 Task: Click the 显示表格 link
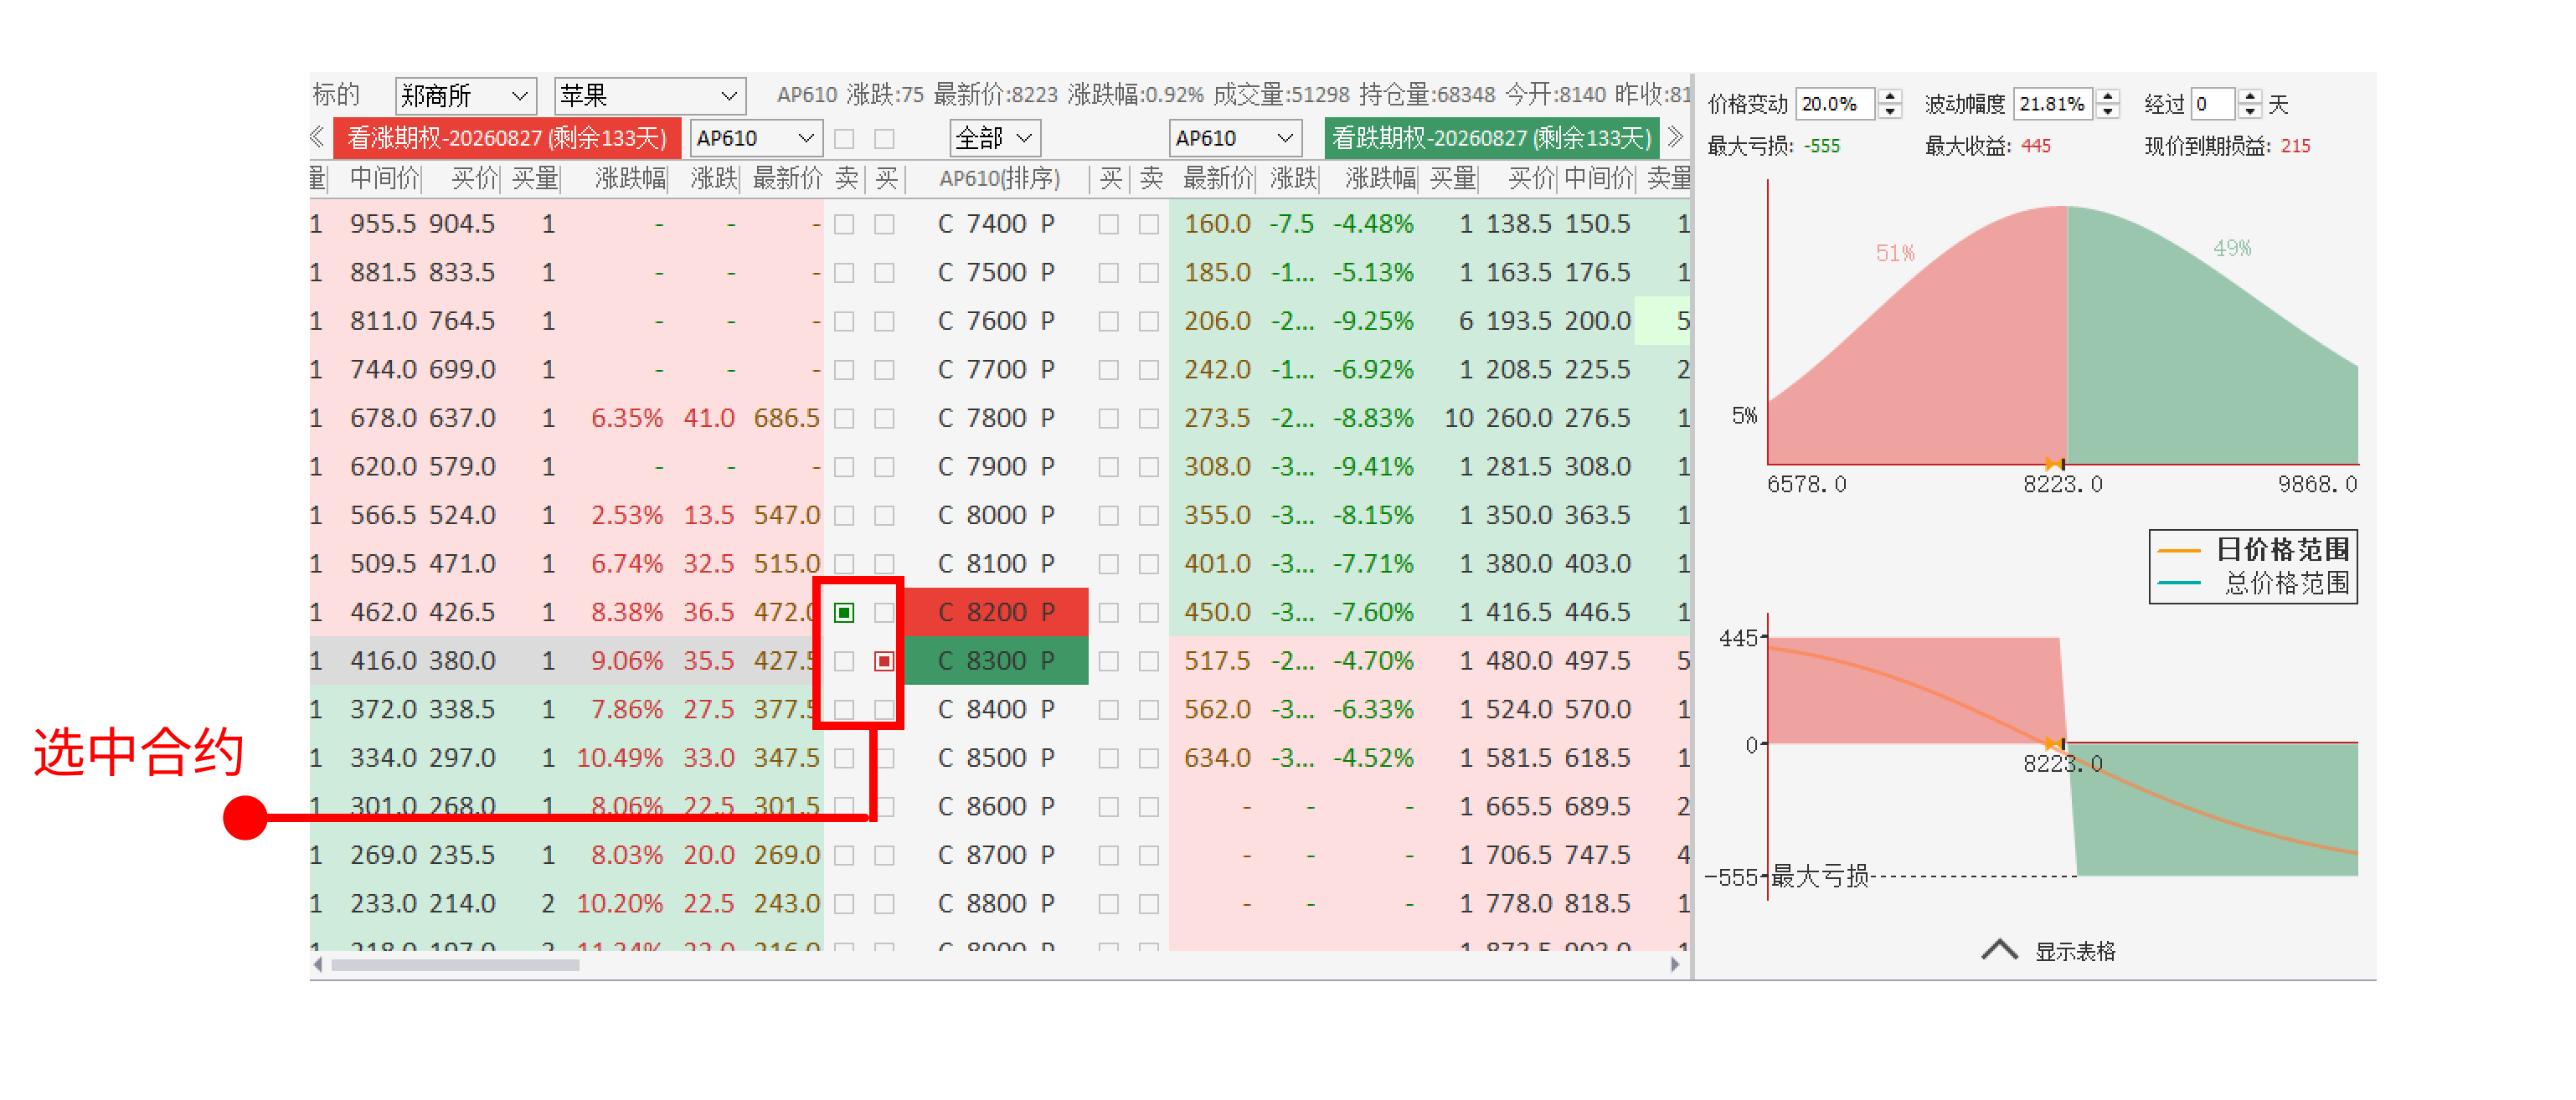pos(2075,951)
